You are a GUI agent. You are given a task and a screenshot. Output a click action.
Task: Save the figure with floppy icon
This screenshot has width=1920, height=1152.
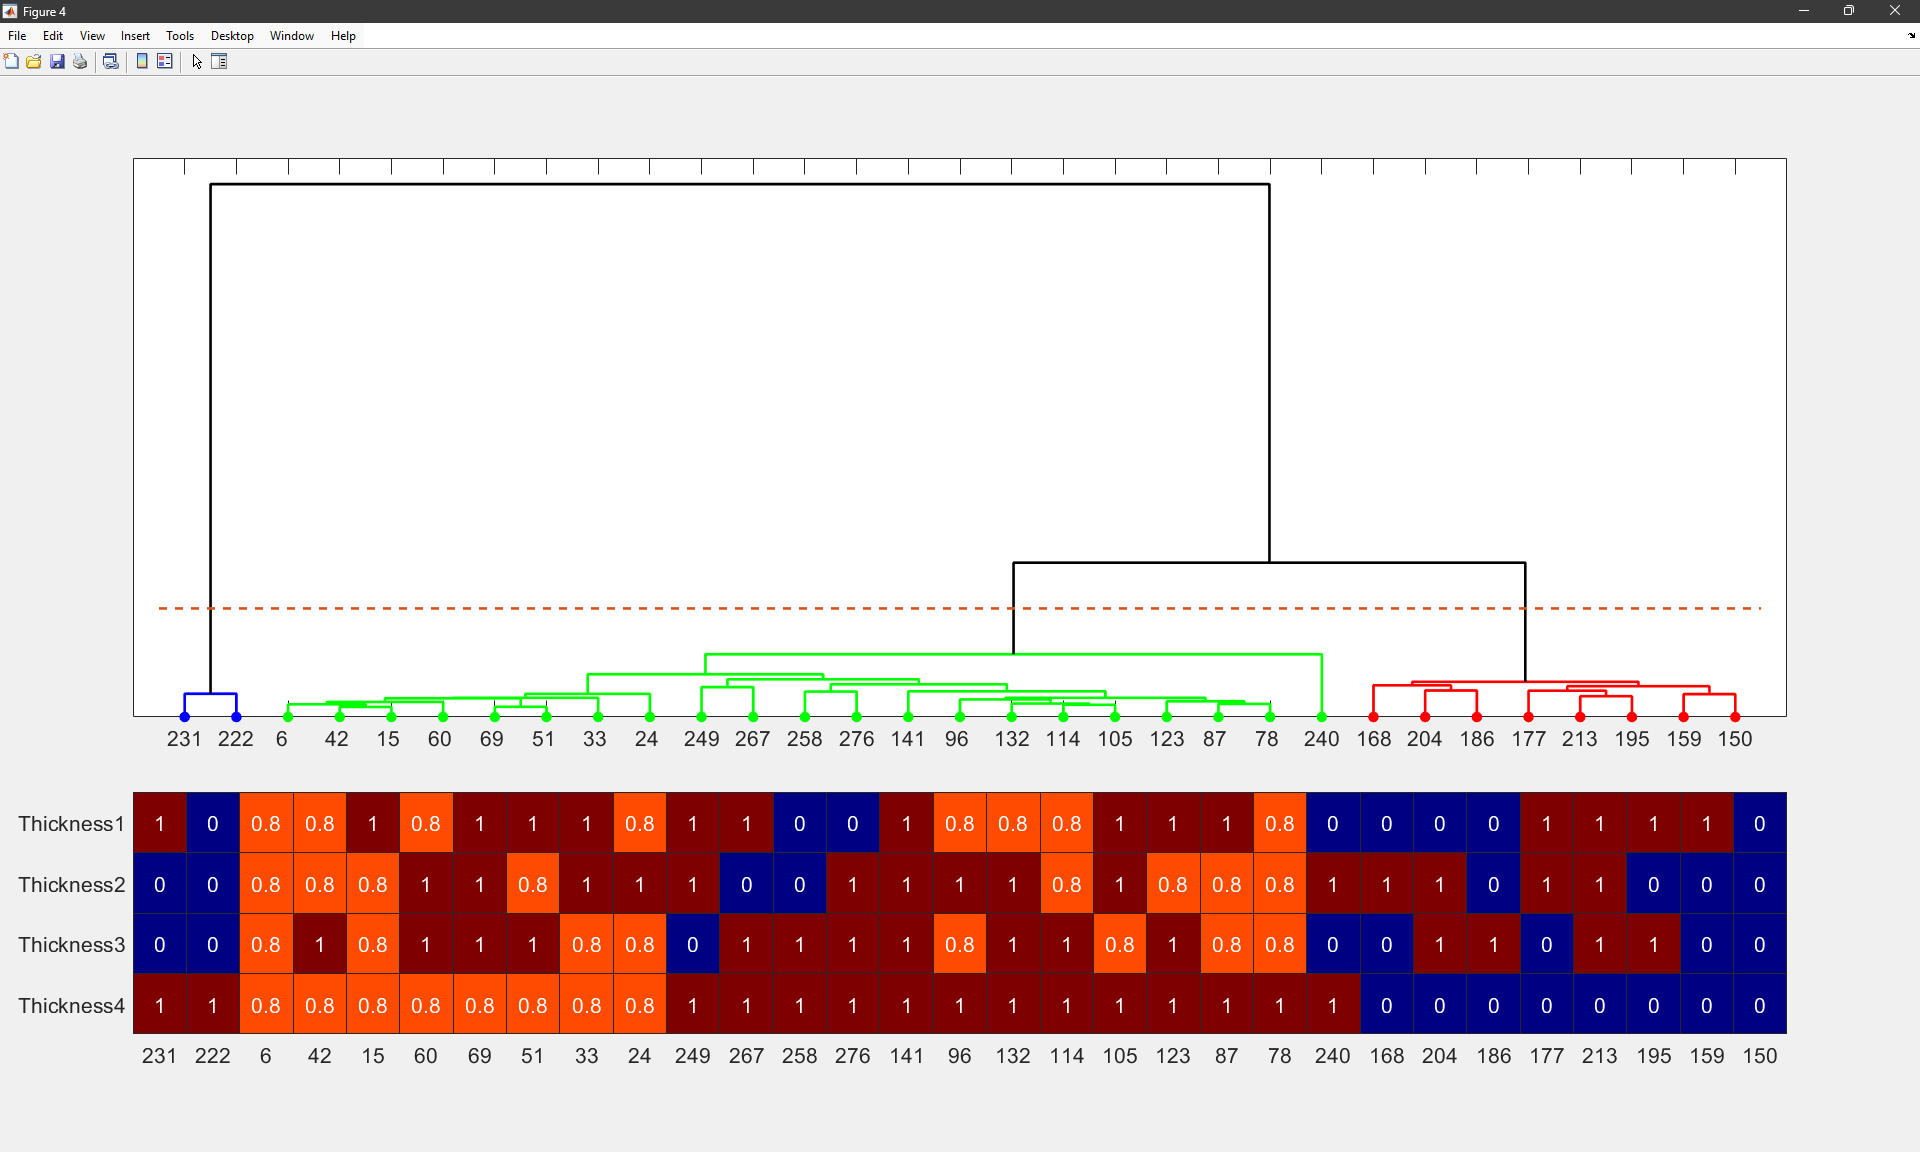[57, 62]
